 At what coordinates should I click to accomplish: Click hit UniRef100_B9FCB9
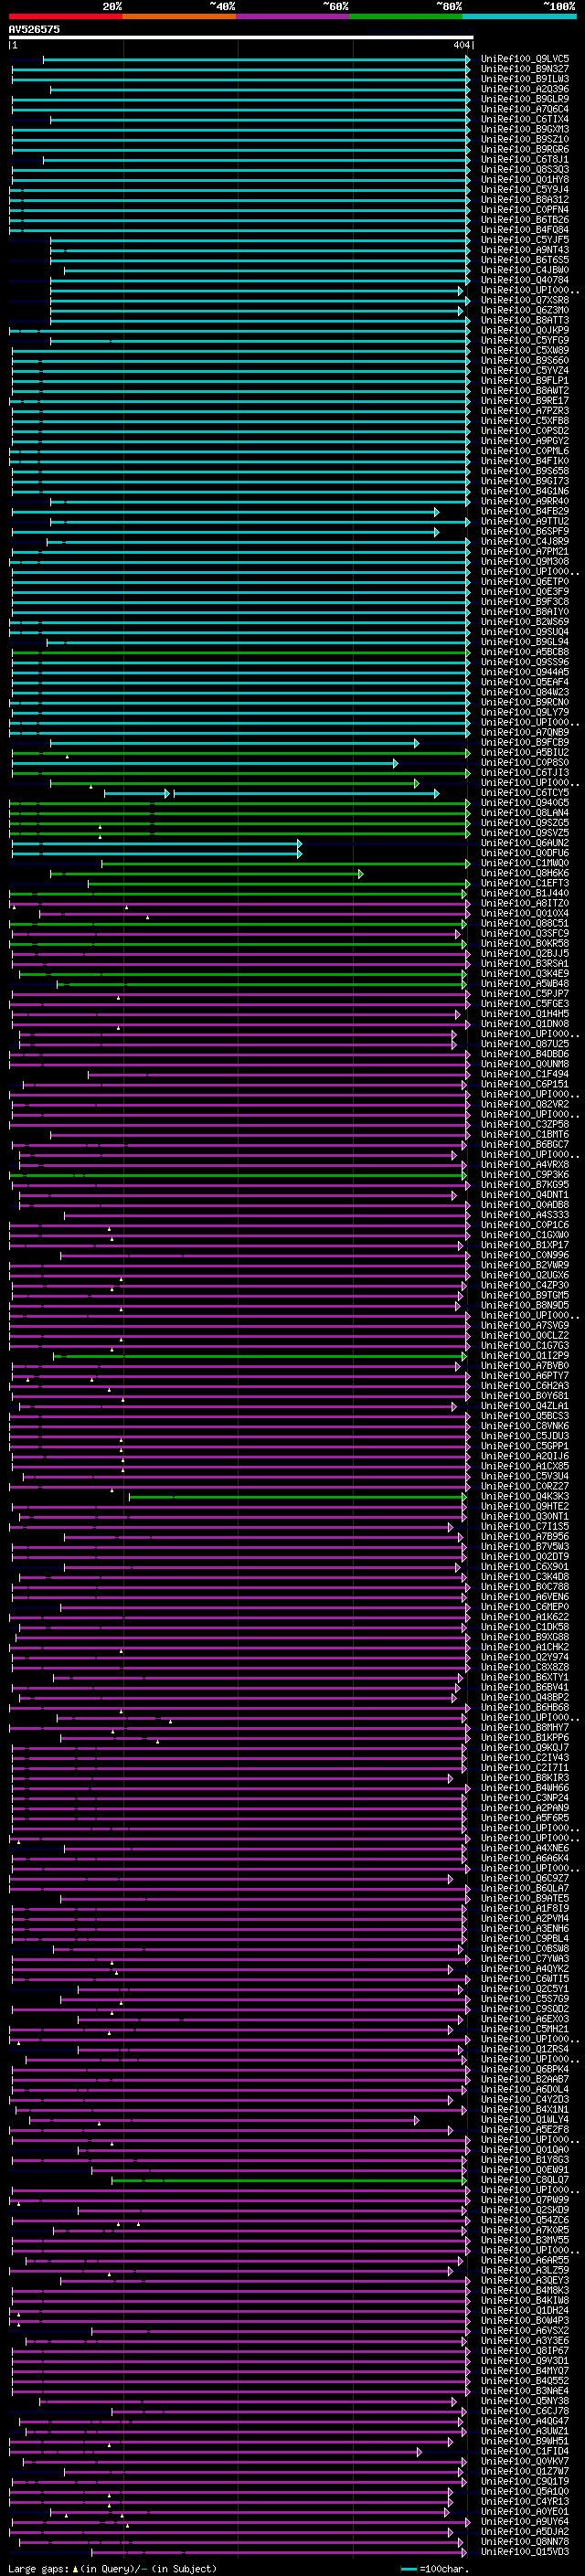point(525,742)
